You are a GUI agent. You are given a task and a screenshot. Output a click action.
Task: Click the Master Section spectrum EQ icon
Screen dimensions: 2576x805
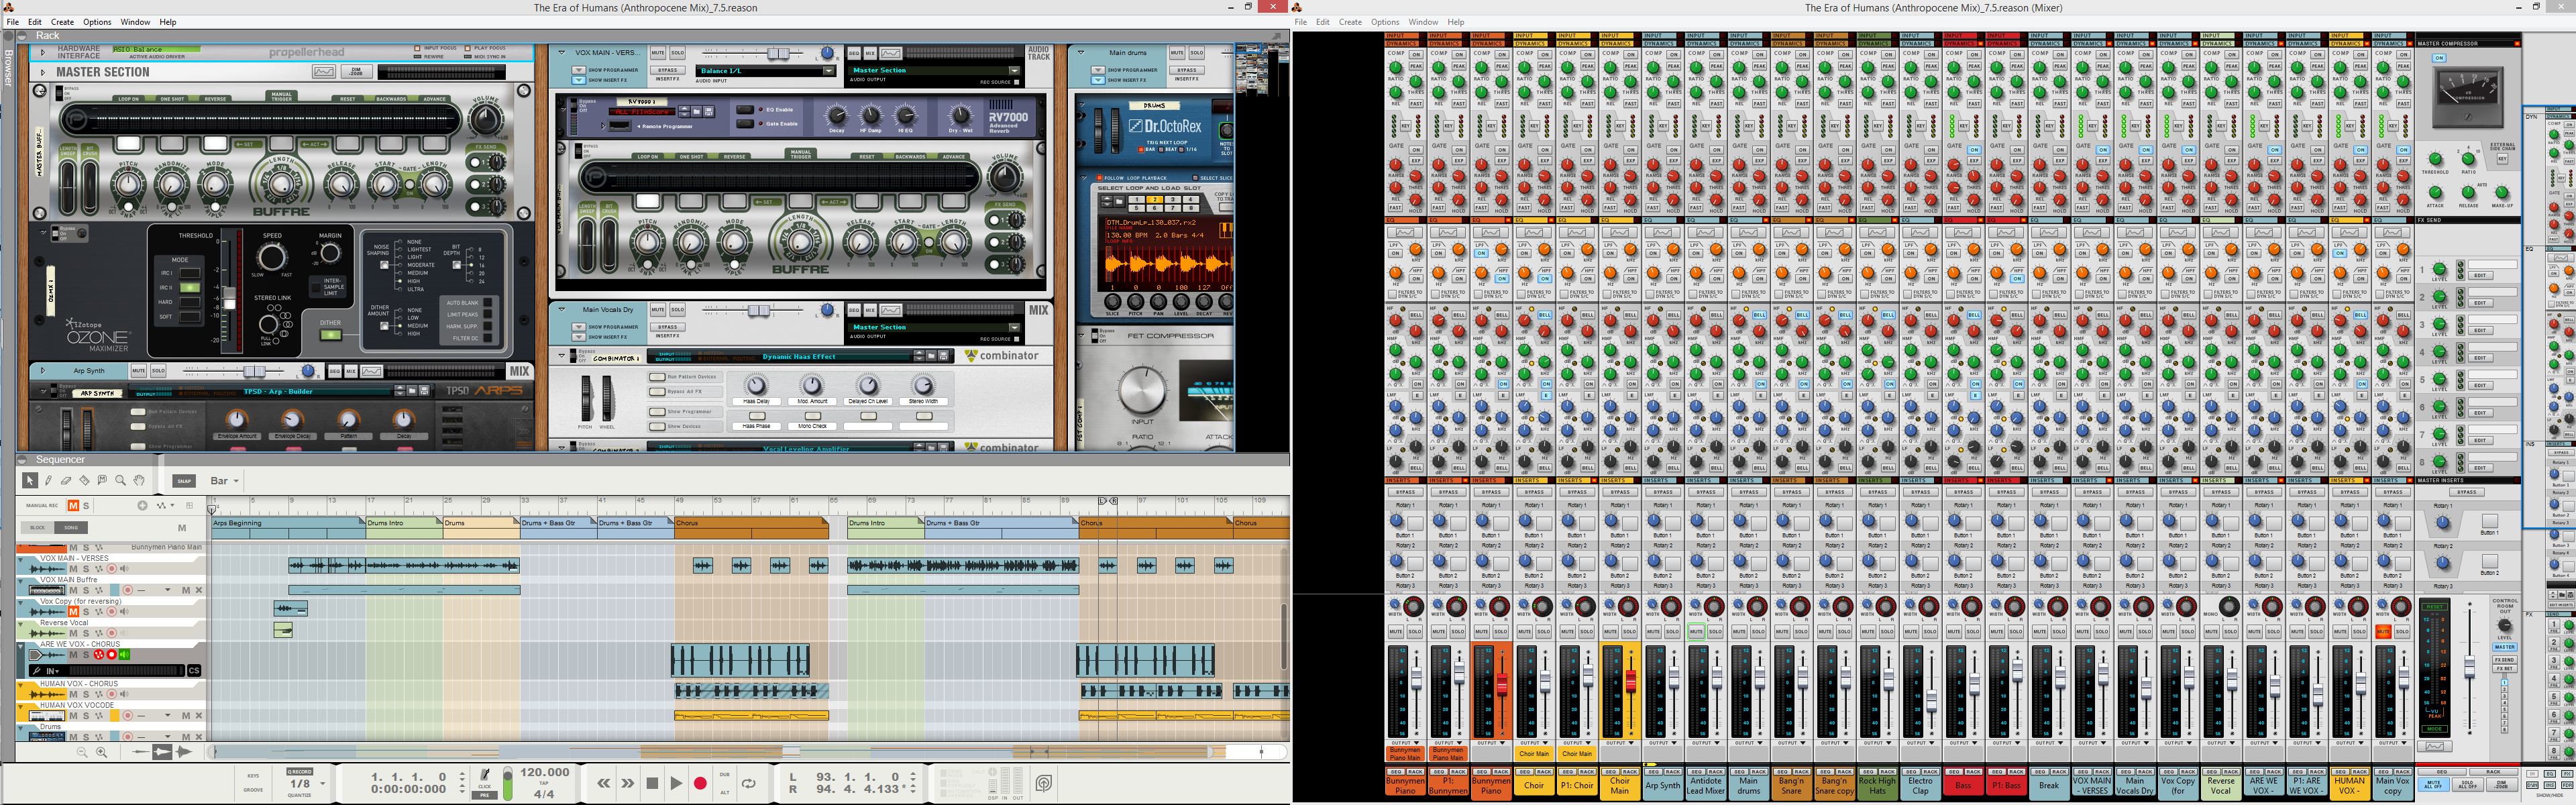[323, 72]
